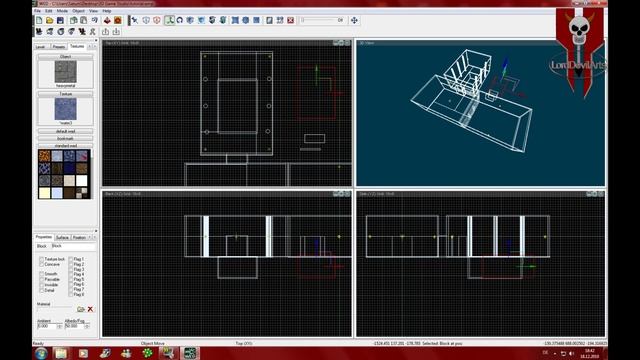Viewport: 640px width, 360px height.
Task: Toggle the Flag 8 checkbox
Action: 71,294
